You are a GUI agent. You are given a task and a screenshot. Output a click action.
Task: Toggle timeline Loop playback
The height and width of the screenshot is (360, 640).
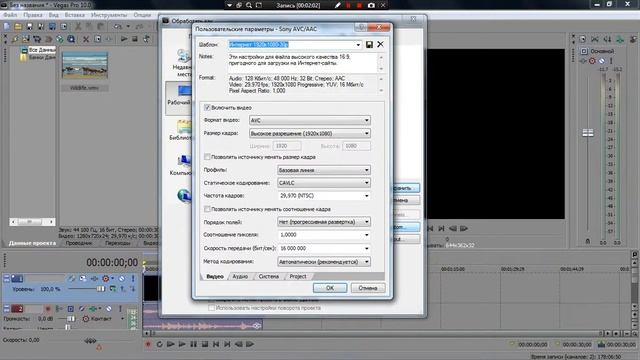pos(159,344)
